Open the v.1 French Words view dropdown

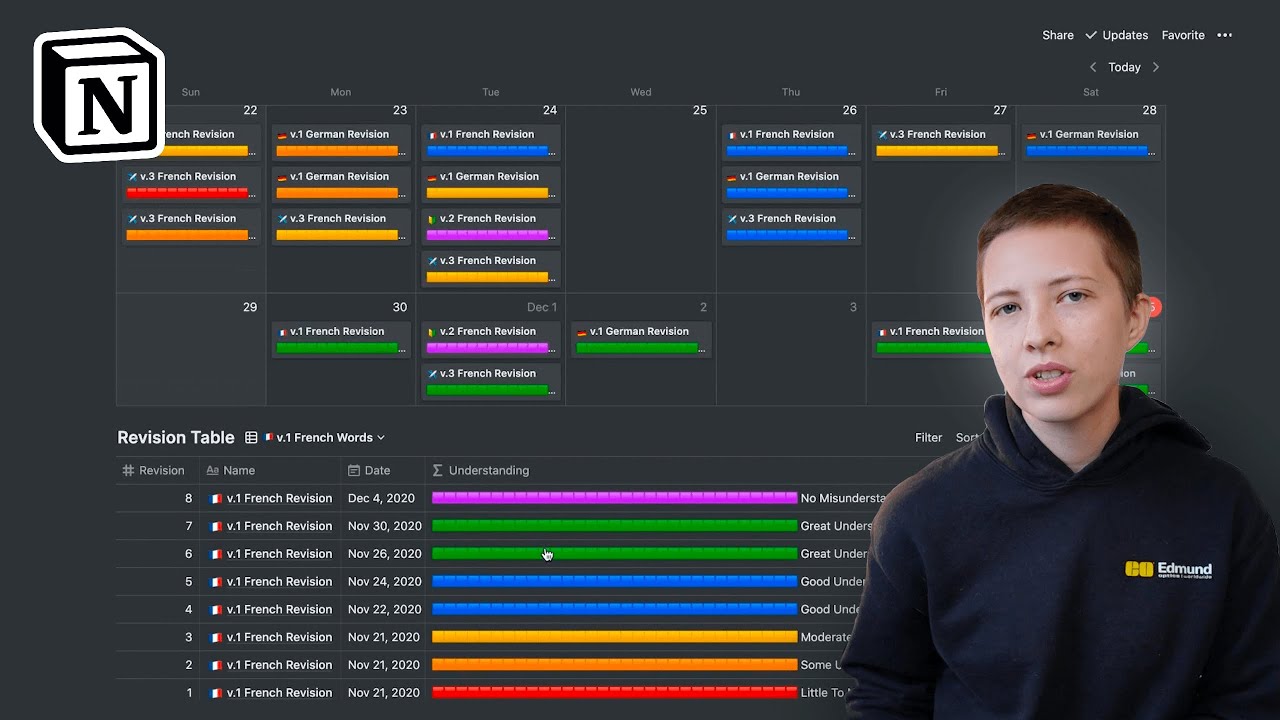[324, 438]
